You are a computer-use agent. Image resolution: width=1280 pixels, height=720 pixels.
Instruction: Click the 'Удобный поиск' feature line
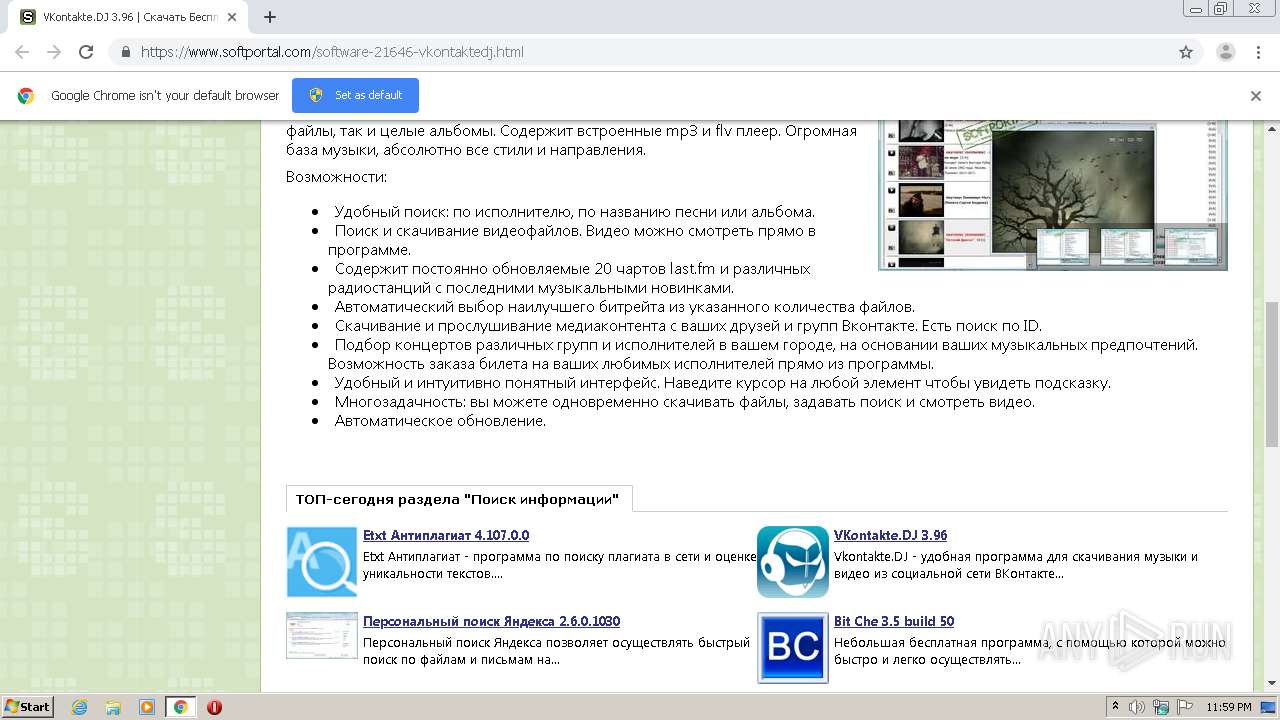click(575, 212)
